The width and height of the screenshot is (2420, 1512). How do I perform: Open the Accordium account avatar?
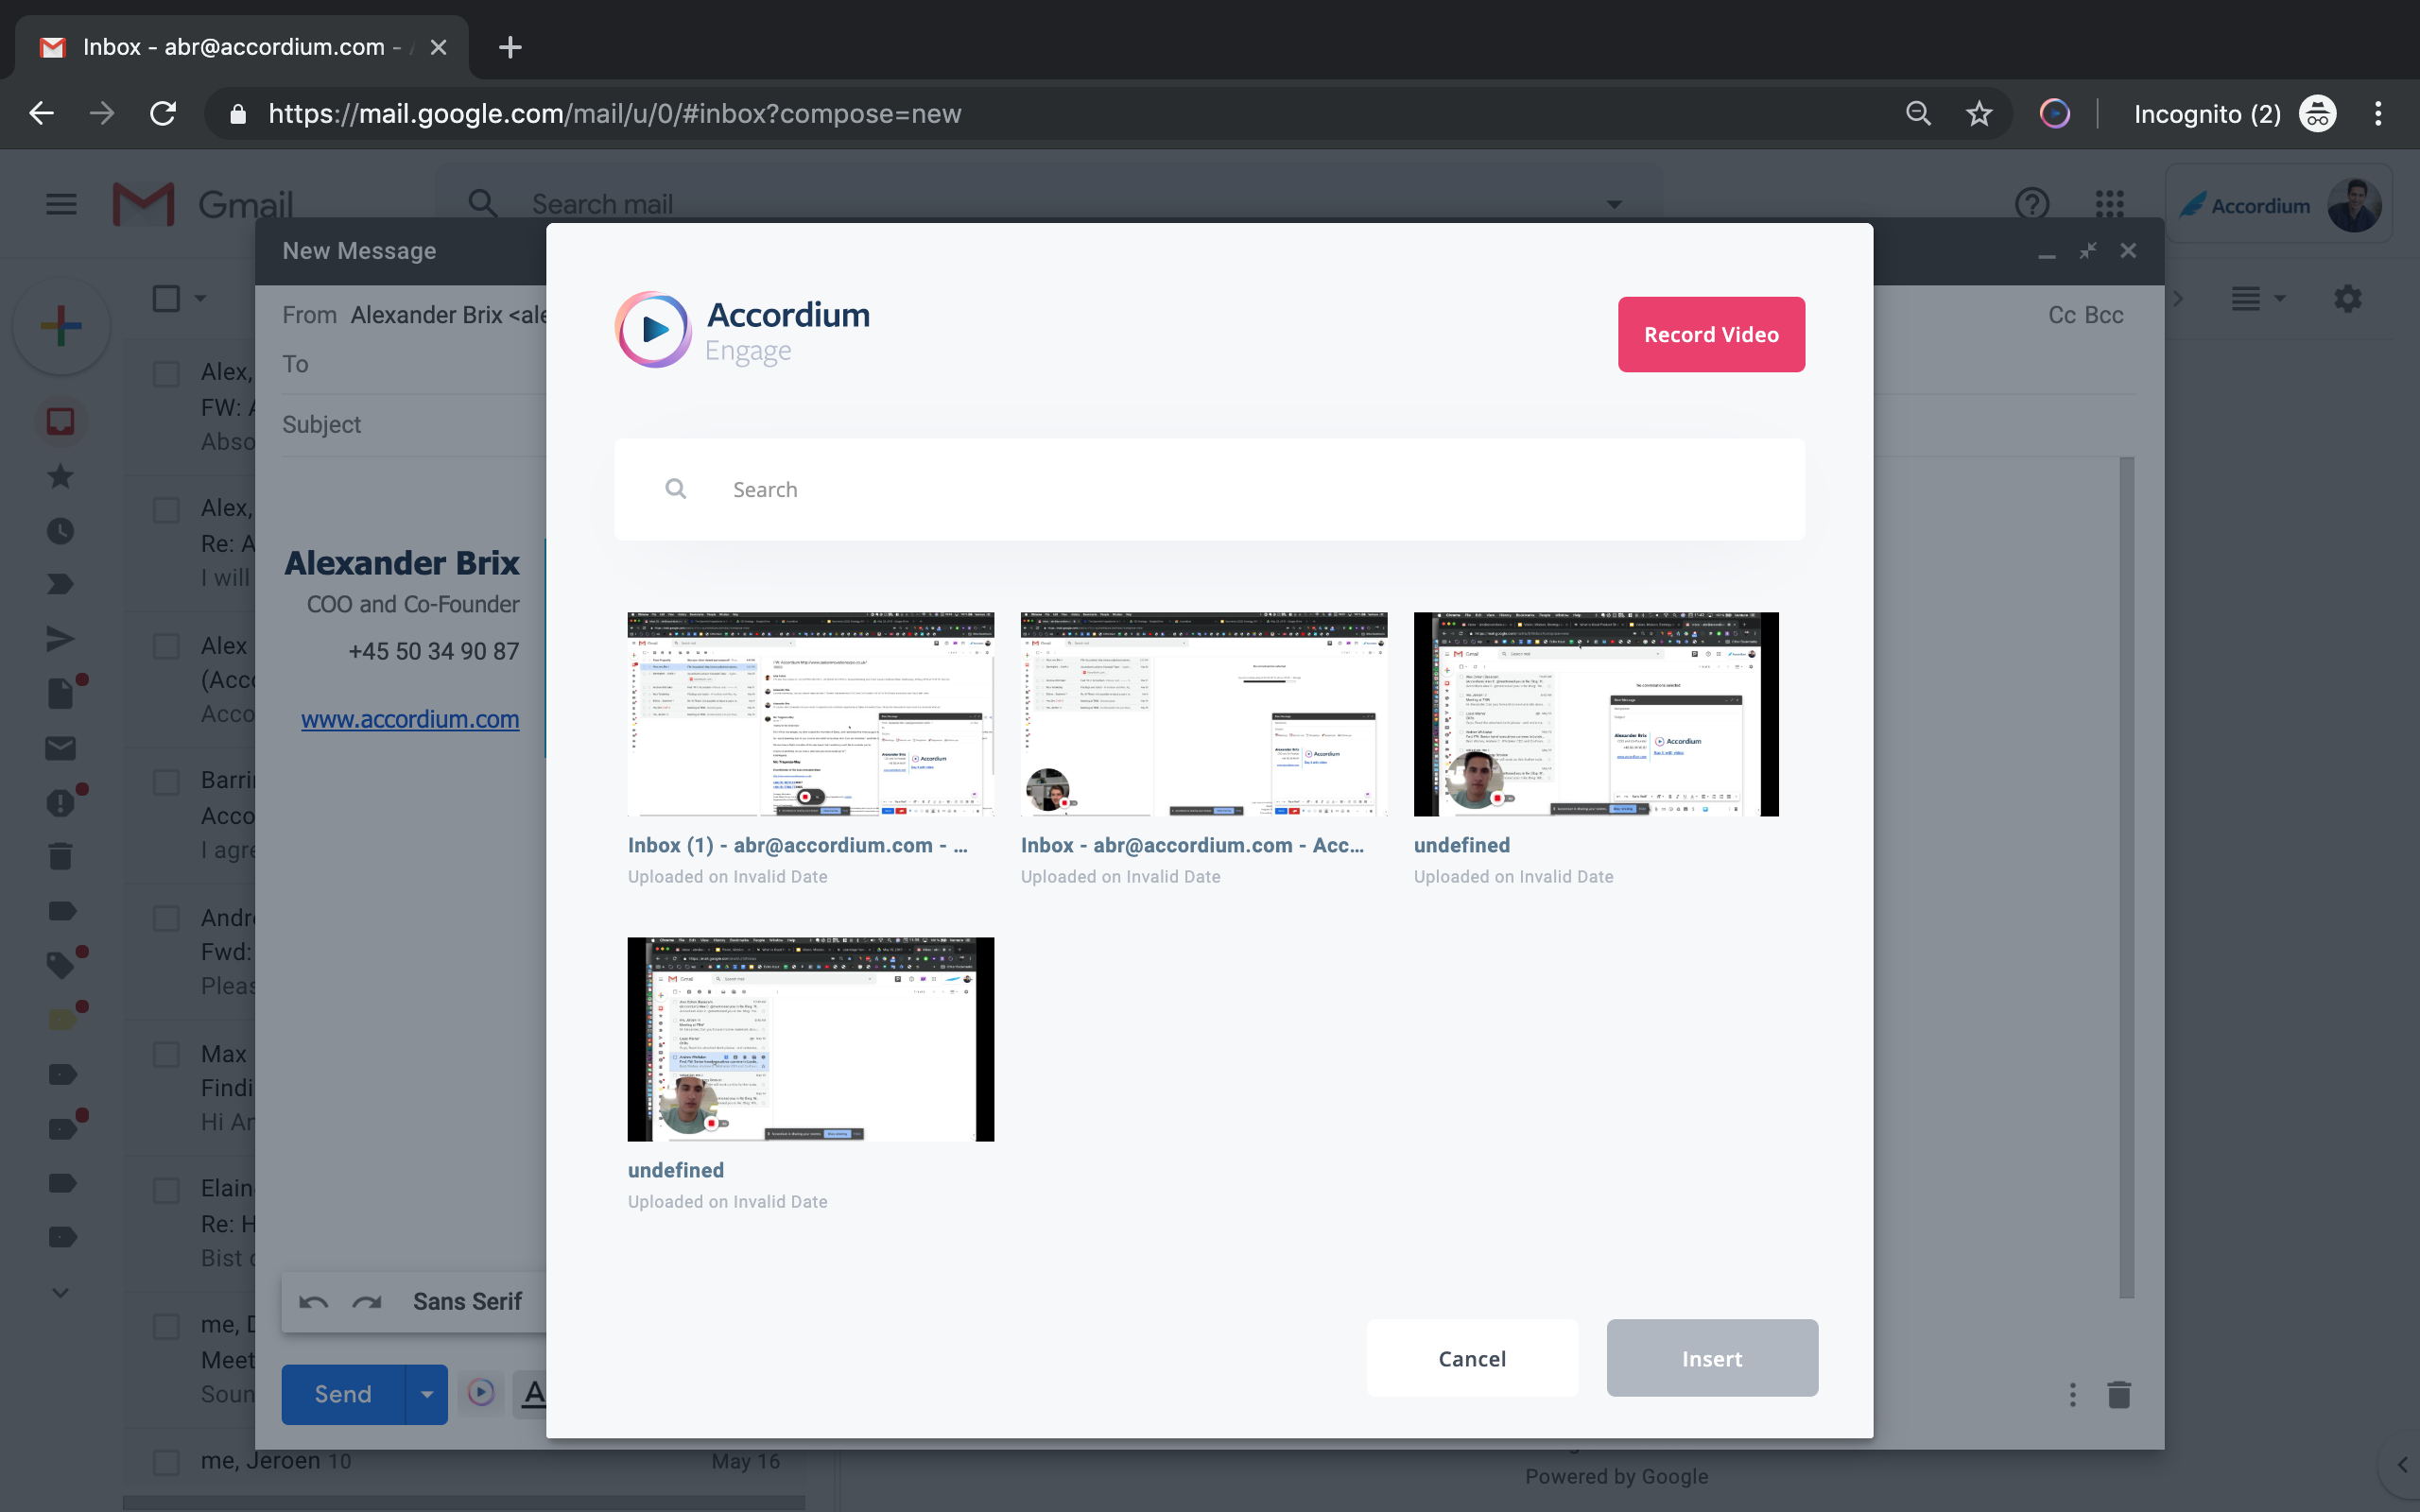(2354, 205)
